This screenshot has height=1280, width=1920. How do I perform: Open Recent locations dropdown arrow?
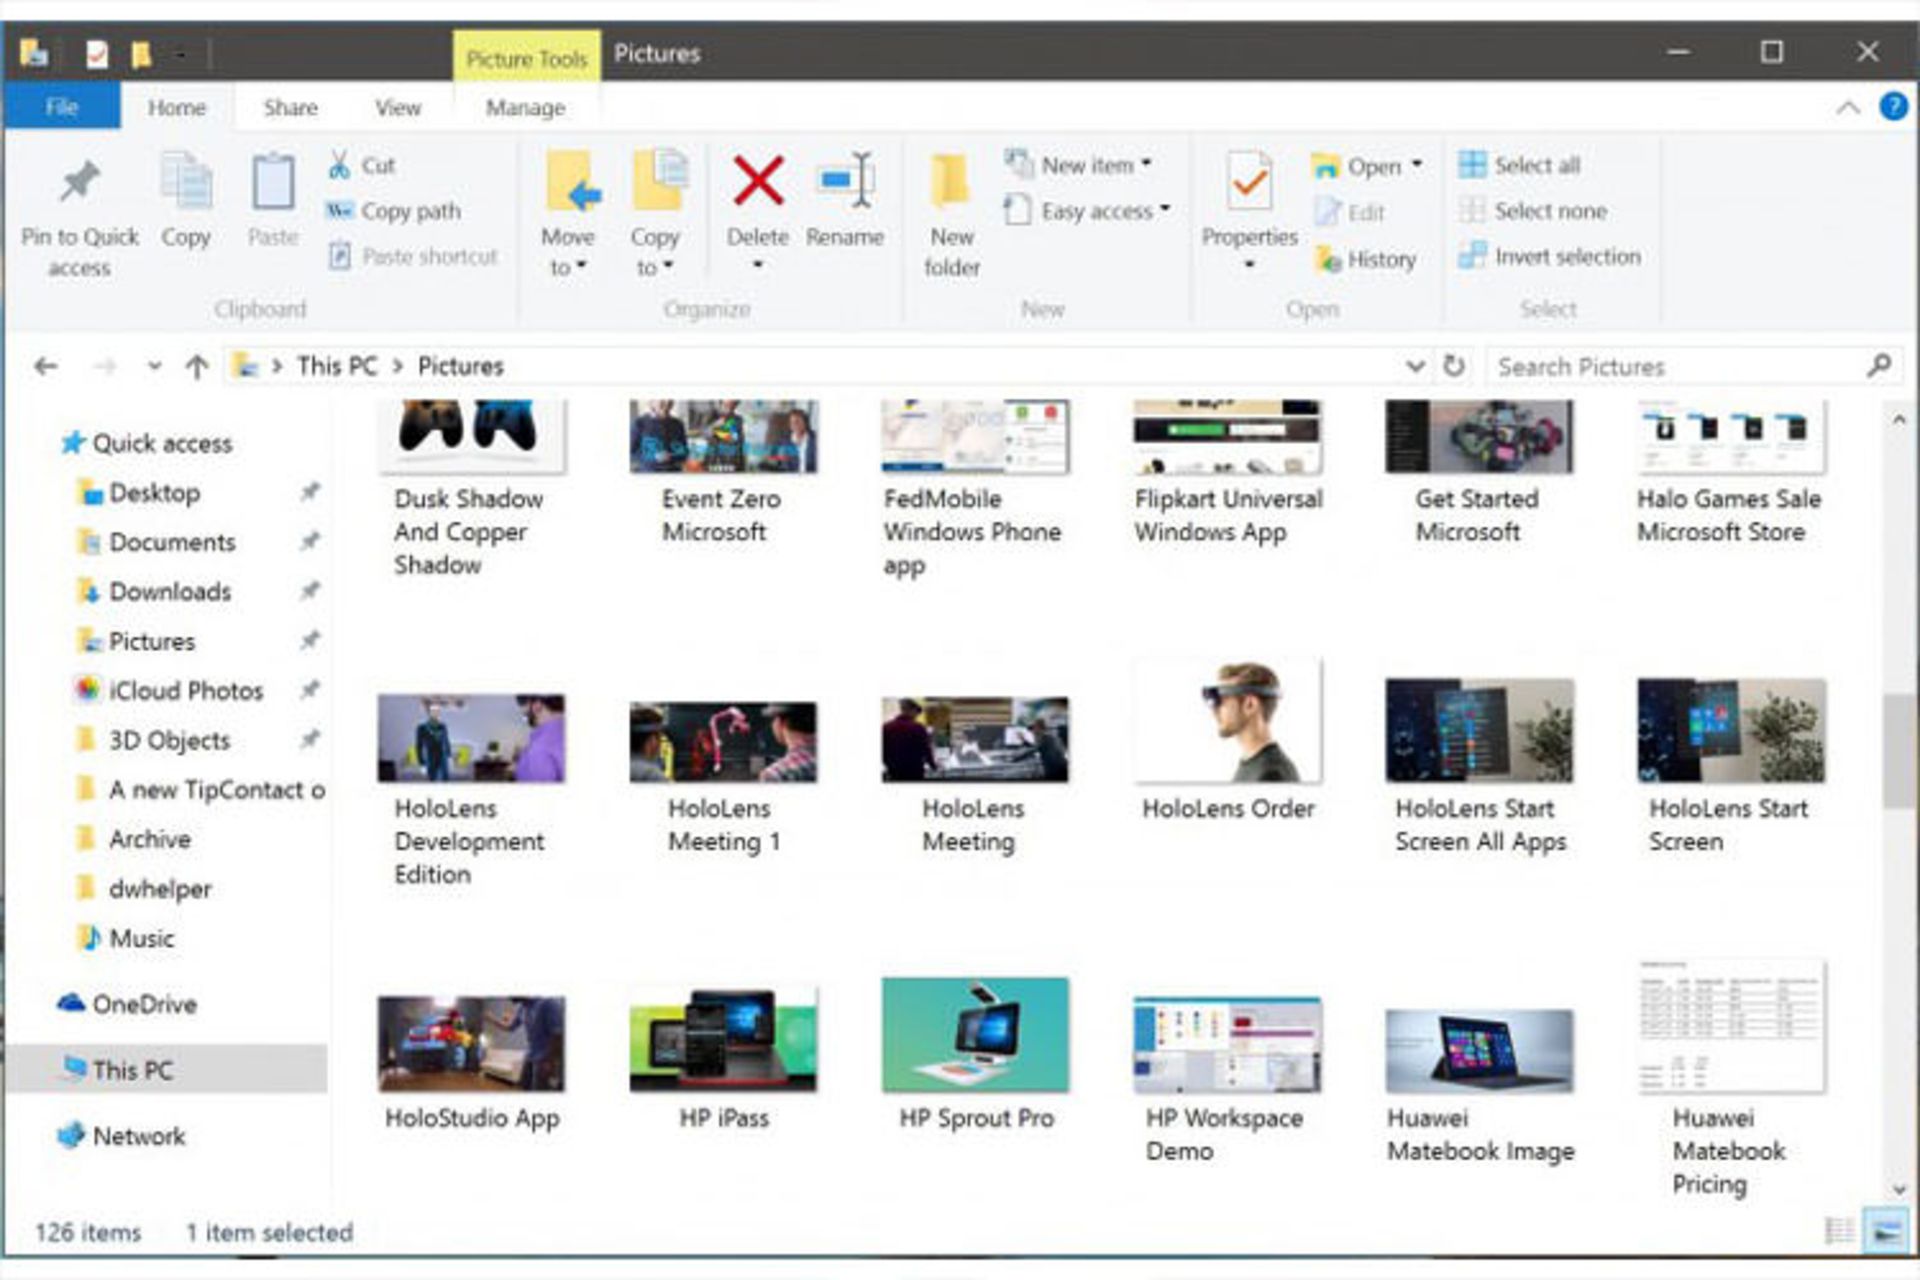pyautogui.click(x=154, y=367)
